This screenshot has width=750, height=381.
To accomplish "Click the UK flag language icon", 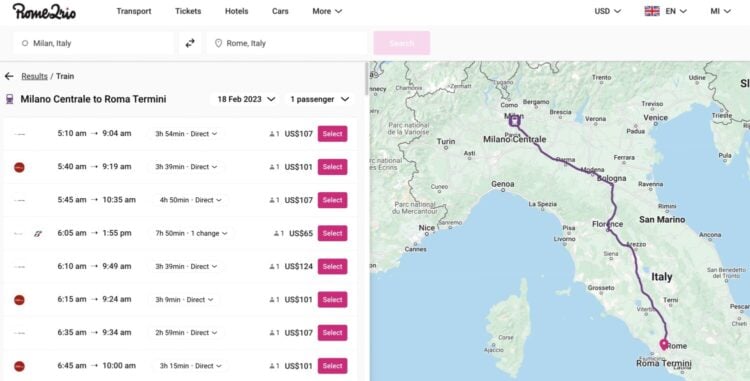I will (651, 11).
